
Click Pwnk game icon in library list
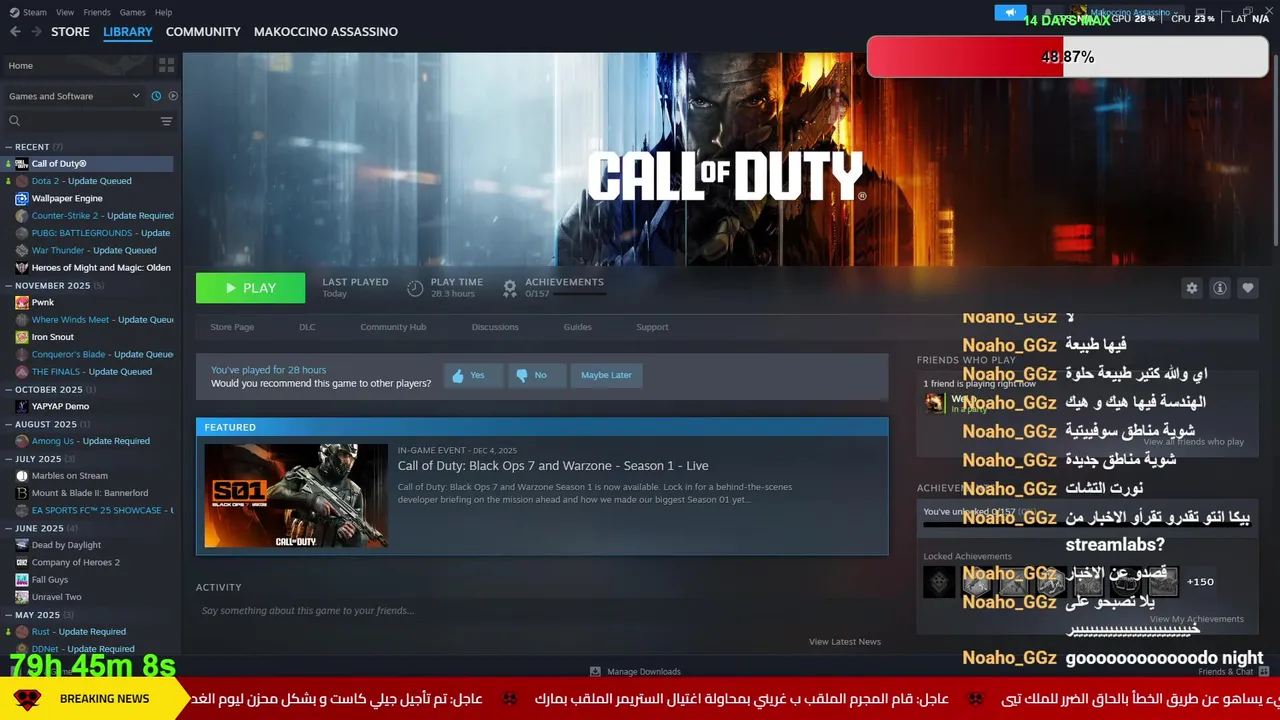point(22,302)
